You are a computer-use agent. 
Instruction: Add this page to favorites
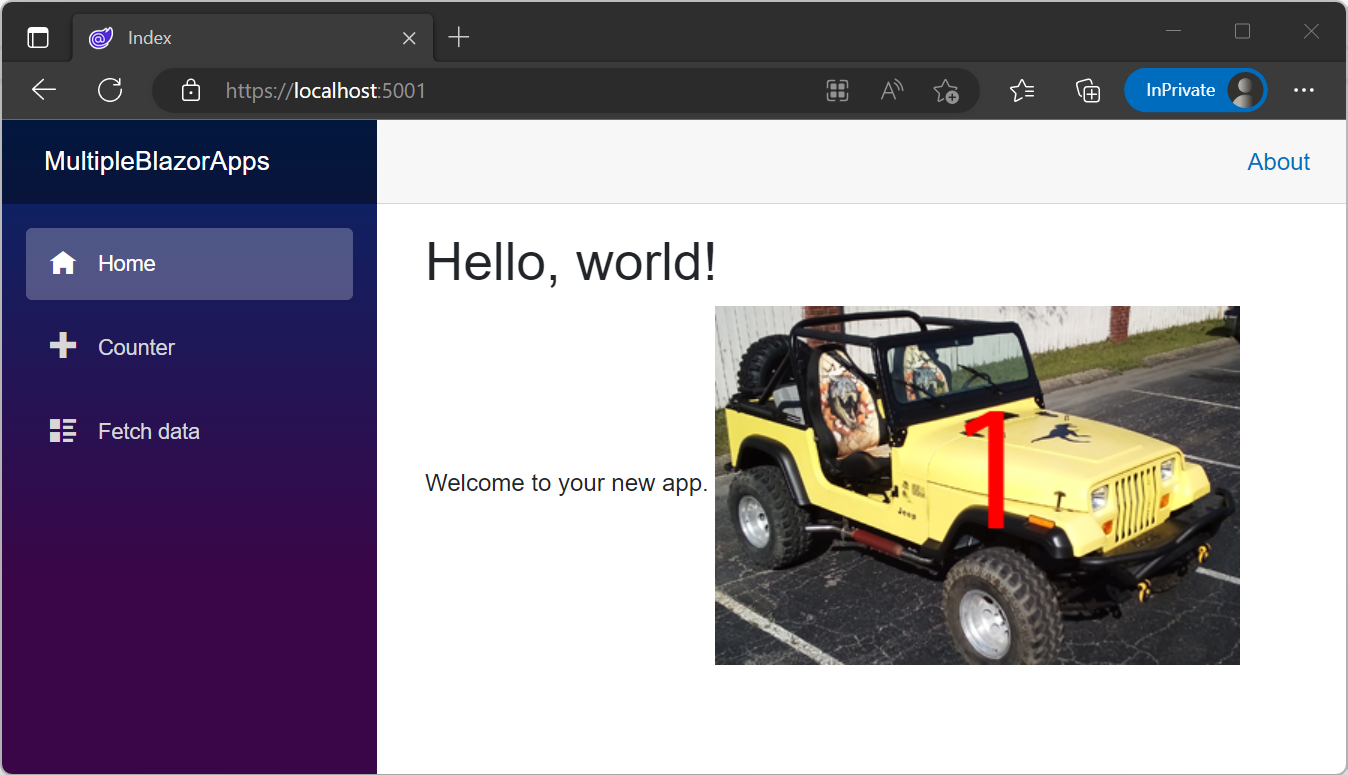point(946,90)
